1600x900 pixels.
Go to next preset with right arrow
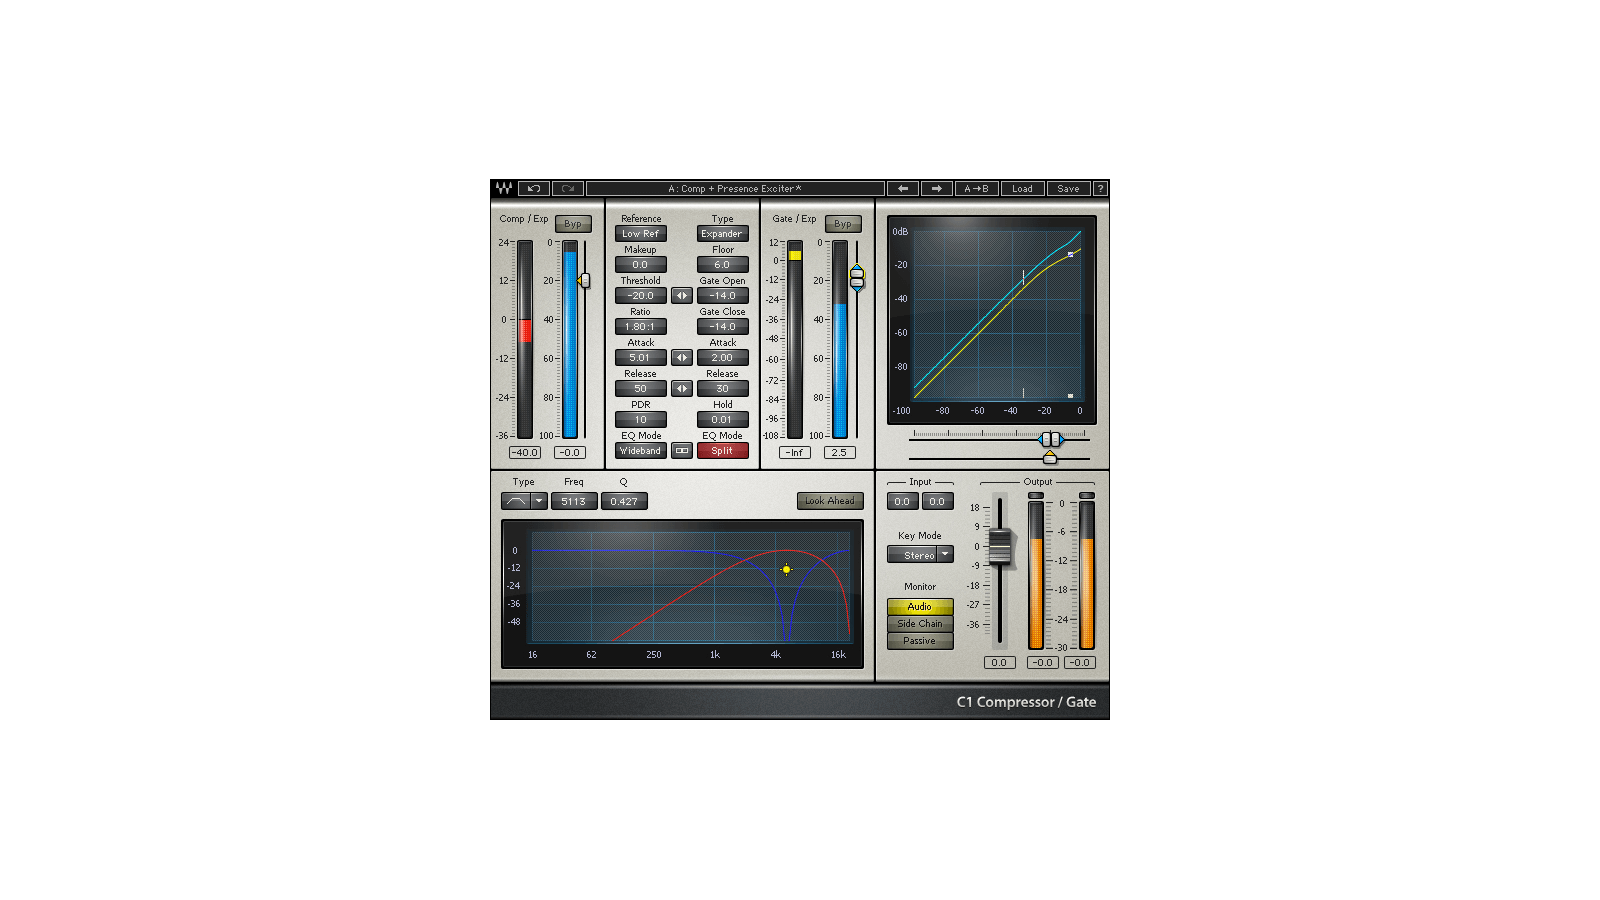click(x=937, y=188)
